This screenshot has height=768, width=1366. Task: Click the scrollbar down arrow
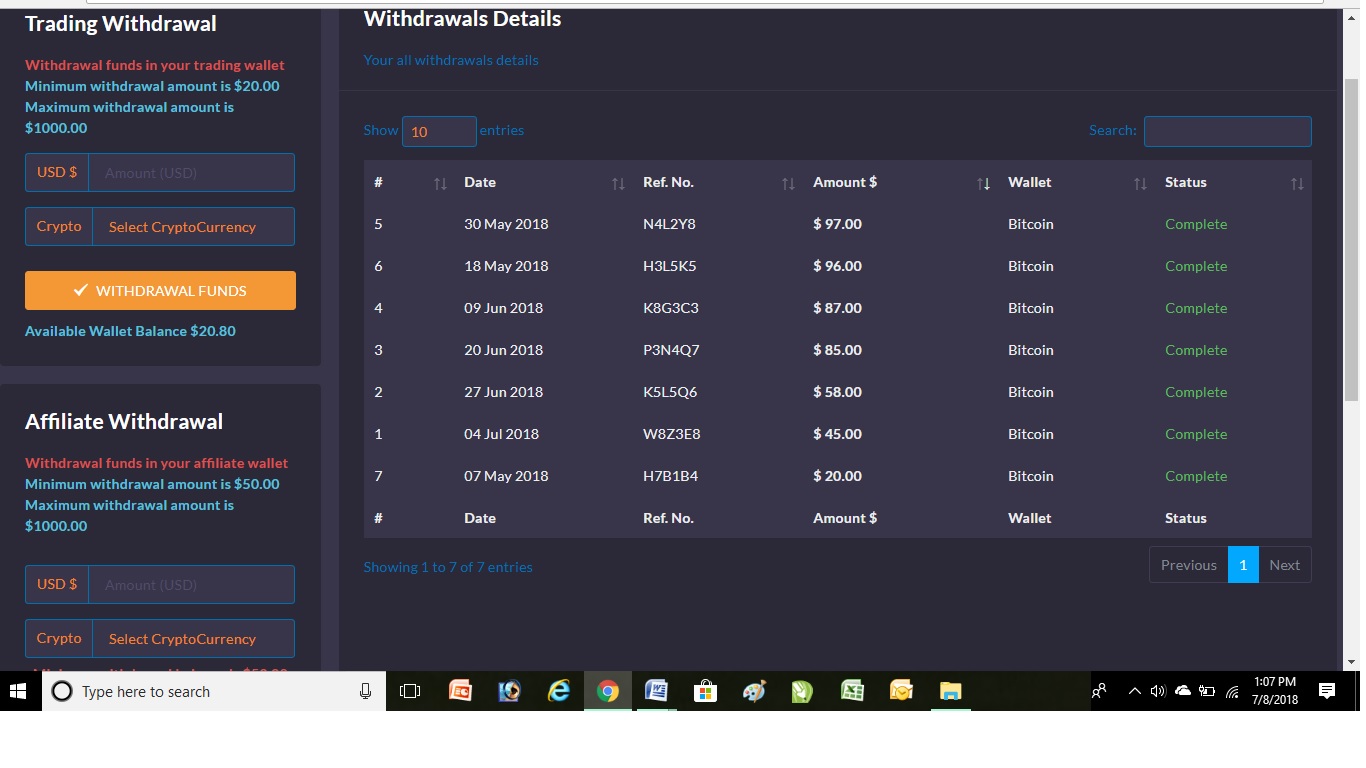coord(1352,662)
